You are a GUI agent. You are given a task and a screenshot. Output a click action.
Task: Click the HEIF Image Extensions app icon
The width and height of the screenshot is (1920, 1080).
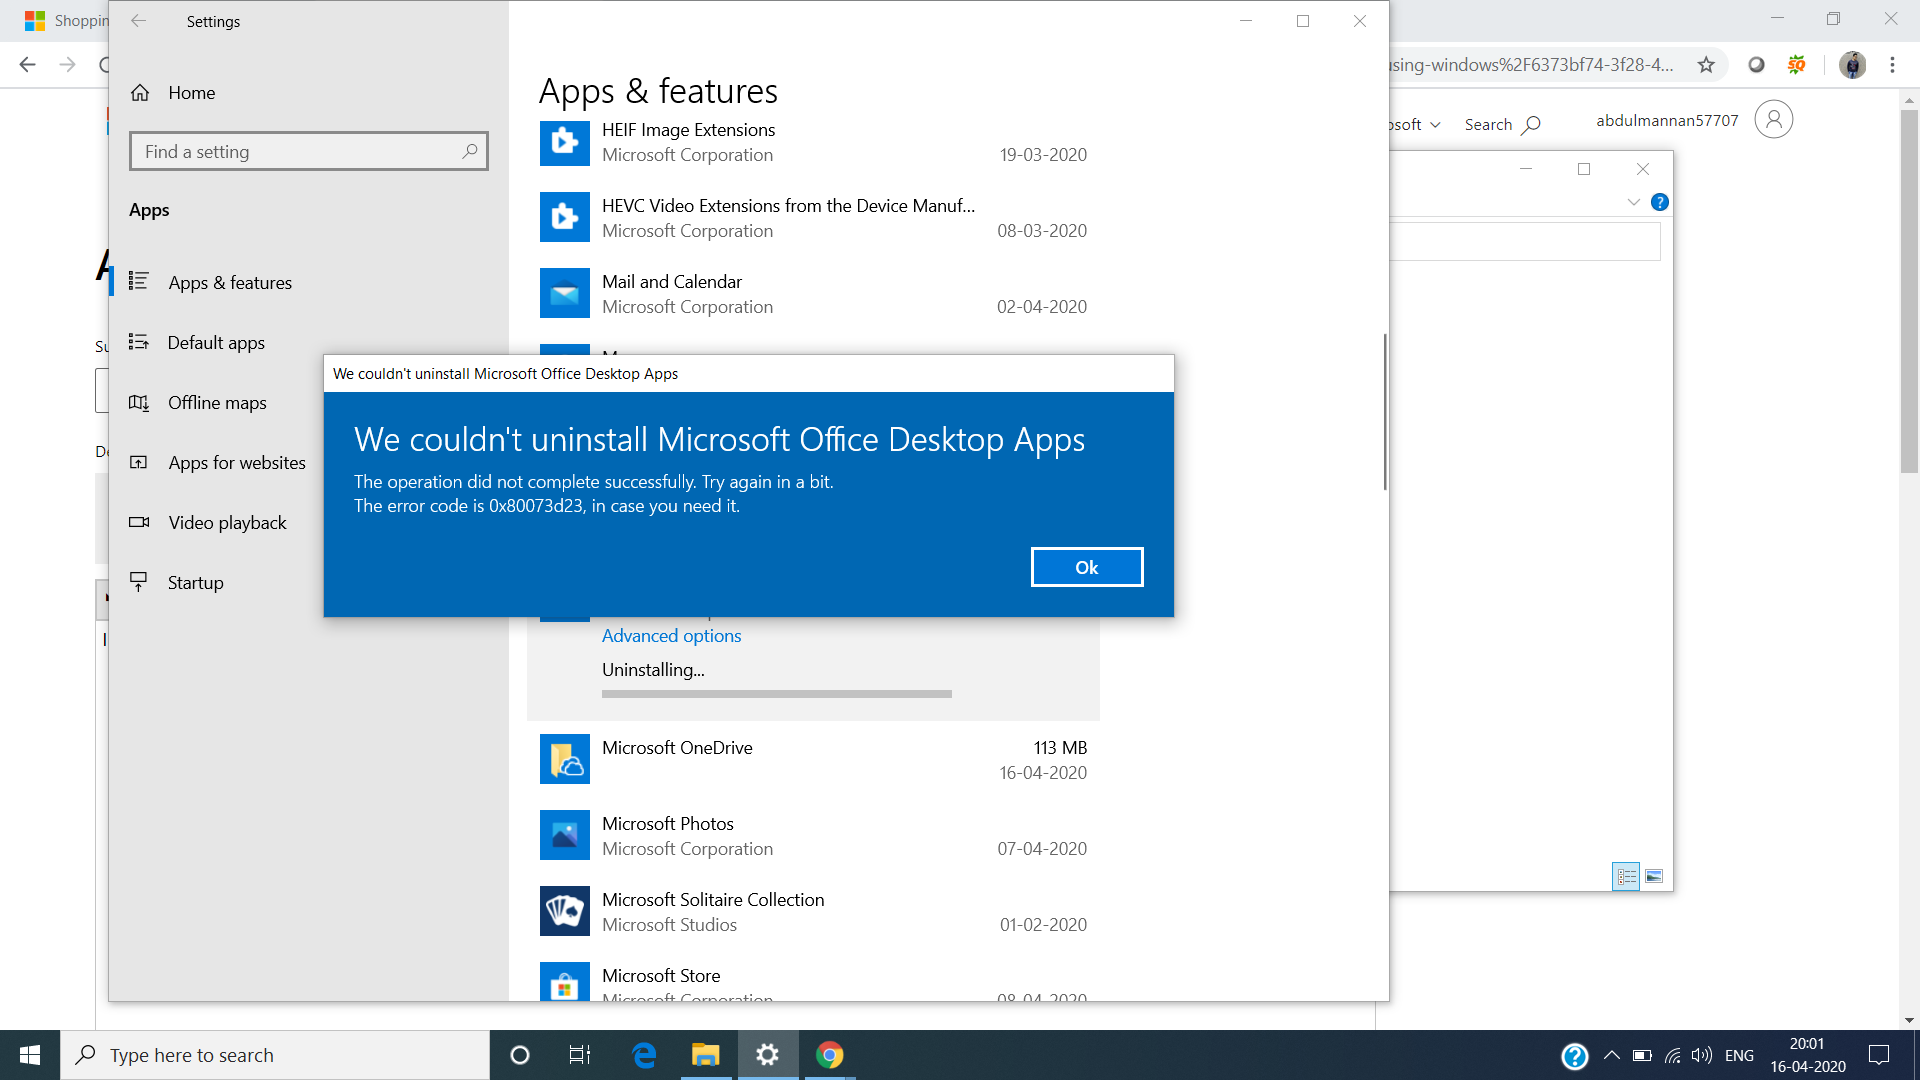click(565, 142)
